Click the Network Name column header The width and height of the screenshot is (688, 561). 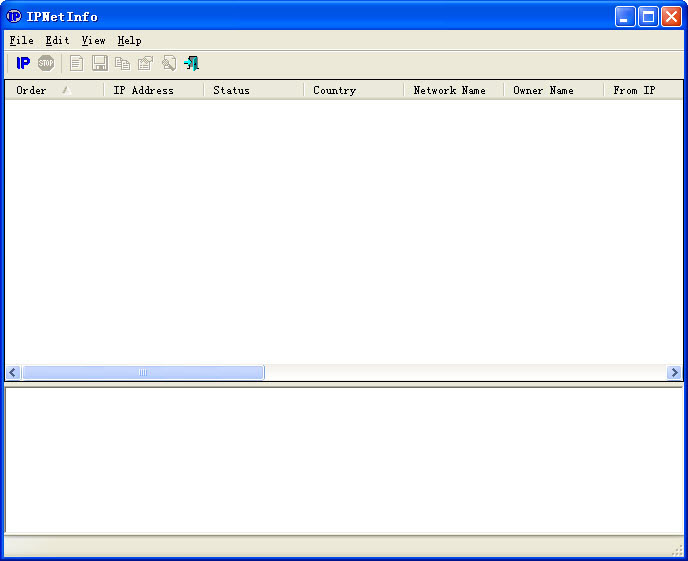(x=449, y=90)
